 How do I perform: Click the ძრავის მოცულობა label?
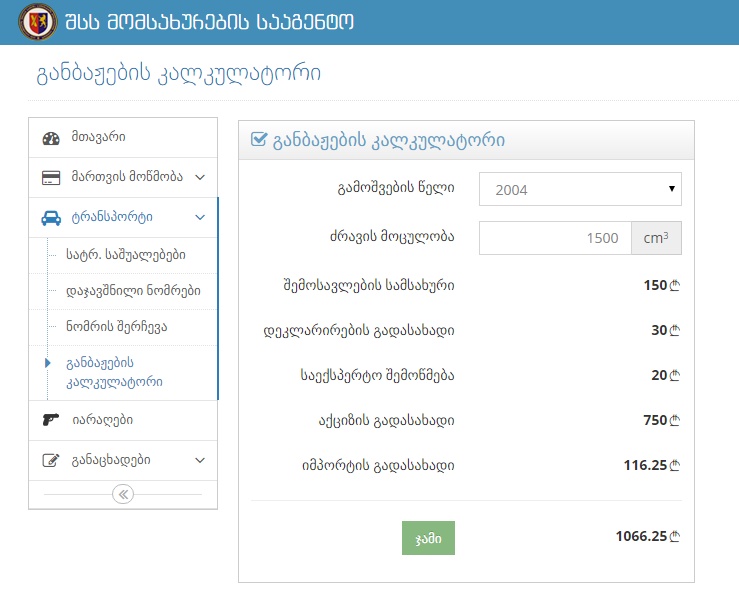click(392, 236)
